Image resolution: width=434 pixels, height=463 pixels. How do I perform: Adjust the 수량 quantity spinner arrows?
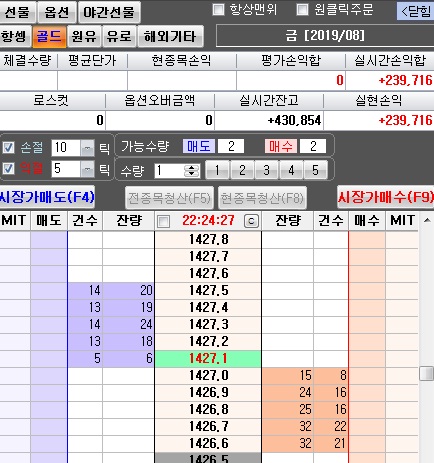[x=192, y=171]
